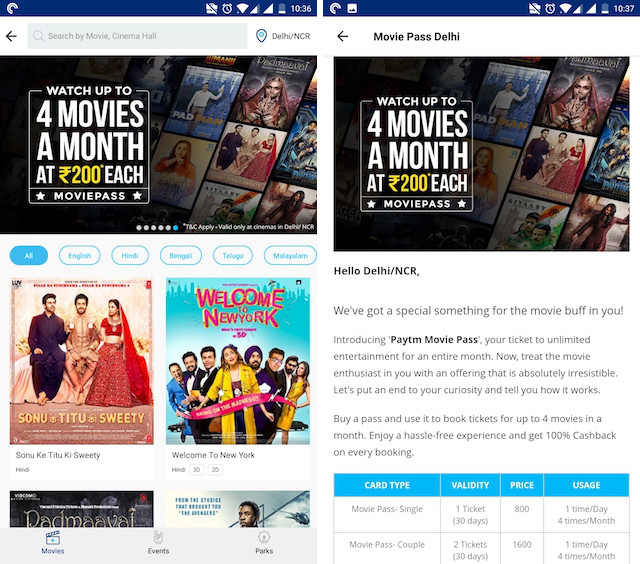Select the Movie Pass- Single row
Viewport: 640px width, 564px height.
coord(481,515)
